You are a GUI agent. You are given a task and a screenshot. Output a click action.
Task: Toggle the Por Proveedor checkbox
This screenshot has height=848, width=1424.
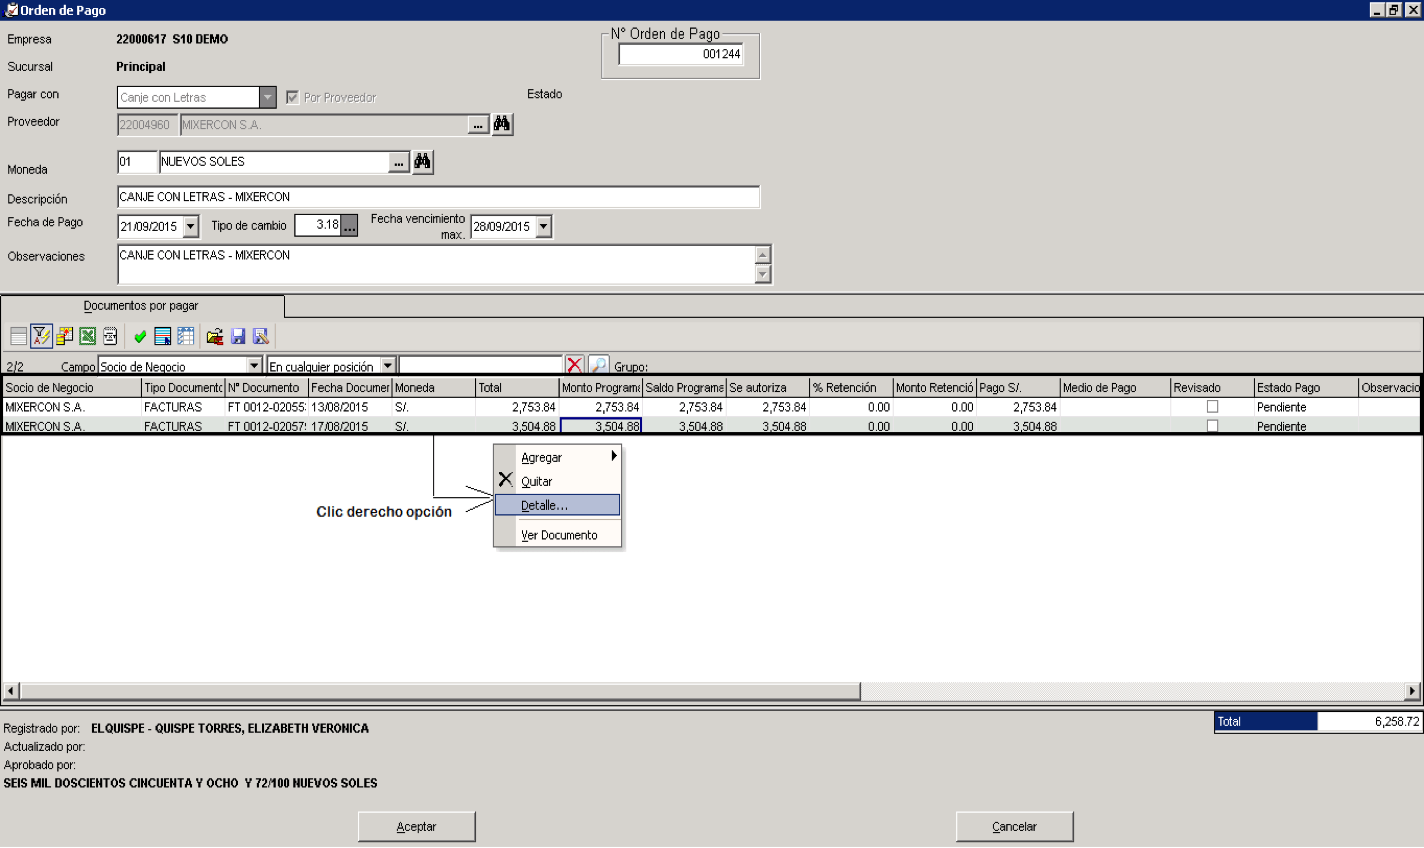click(292, 97)
